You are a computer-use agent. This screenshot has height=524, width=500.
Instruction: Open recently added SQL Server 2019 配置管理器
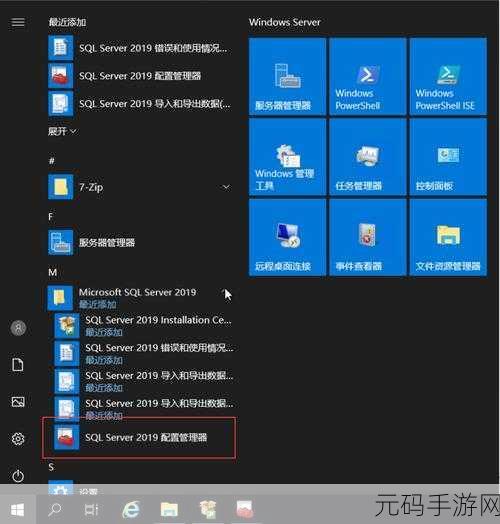(140, 76)
